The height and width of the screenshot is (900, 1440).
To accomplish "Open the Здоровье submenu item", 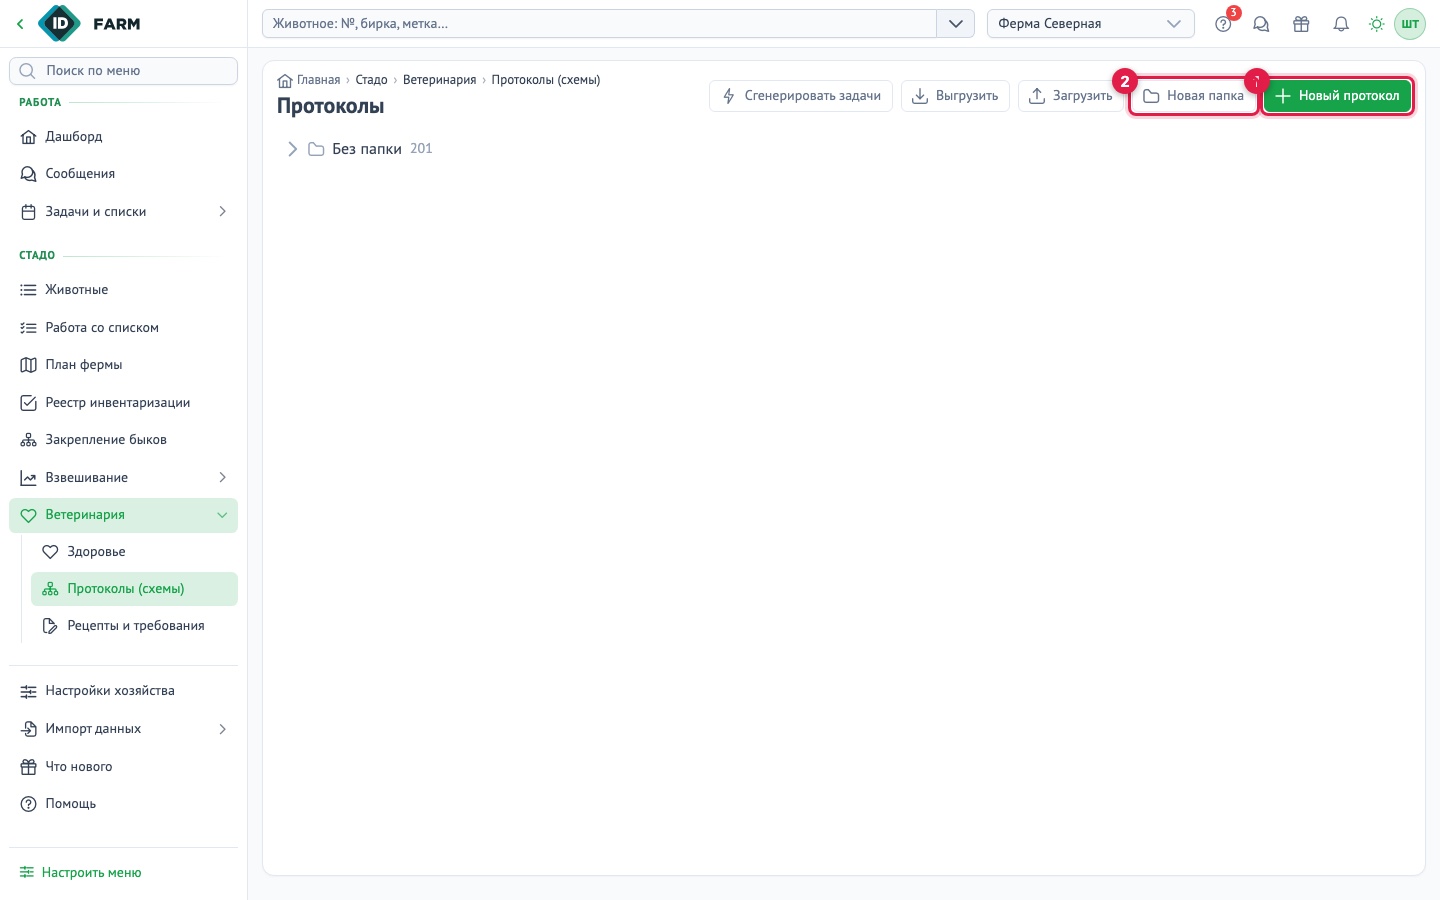I will 134,552.
